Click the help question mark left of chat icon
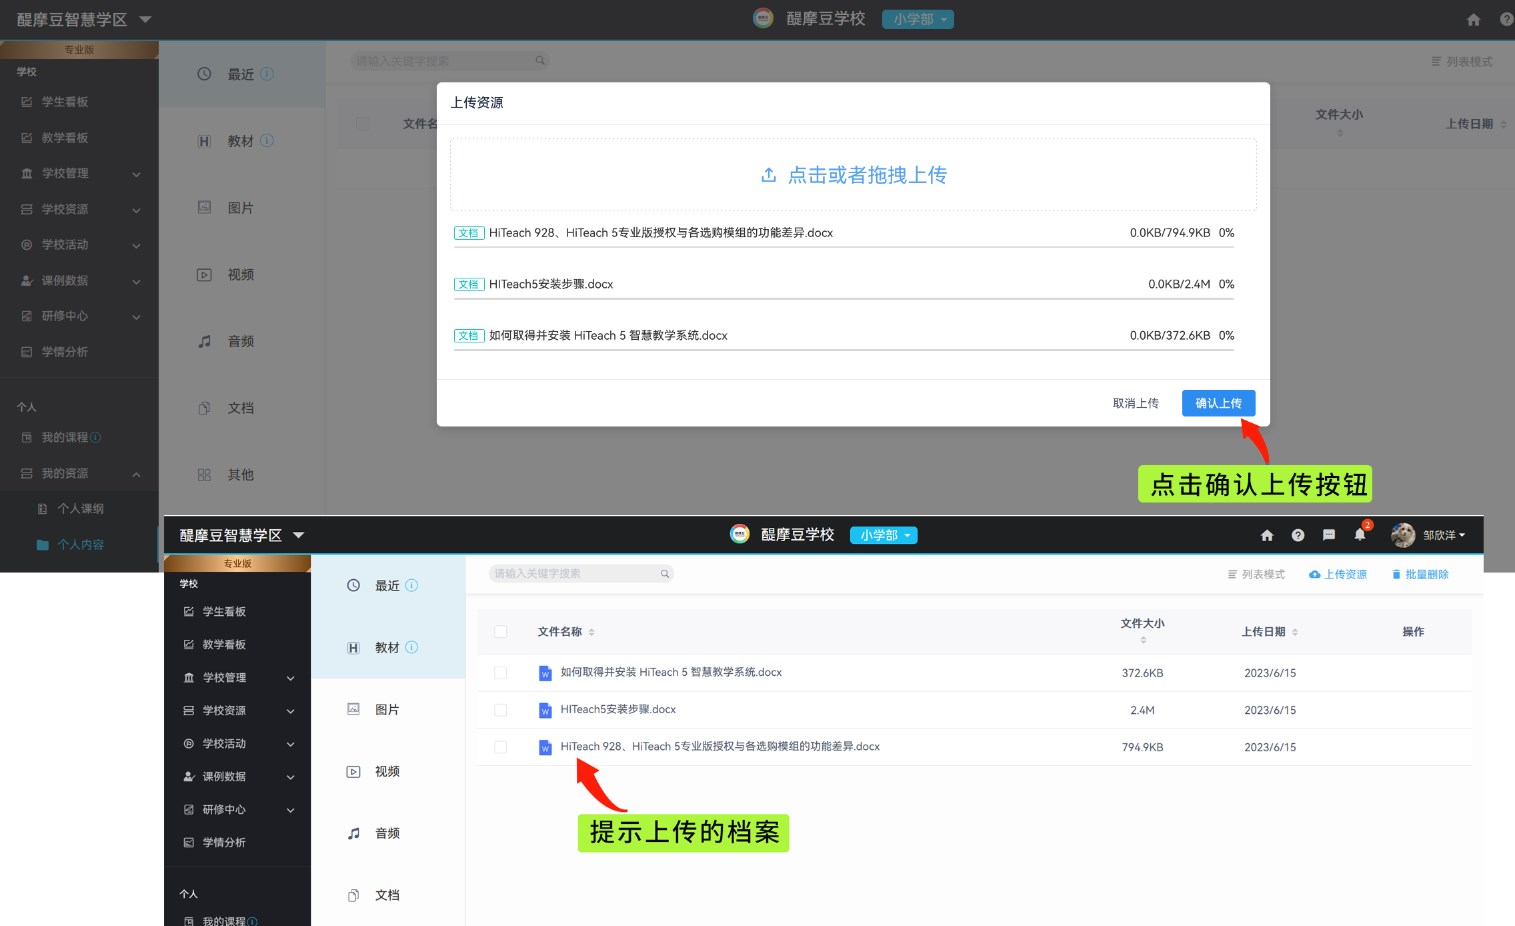 tap(1298, 535)
